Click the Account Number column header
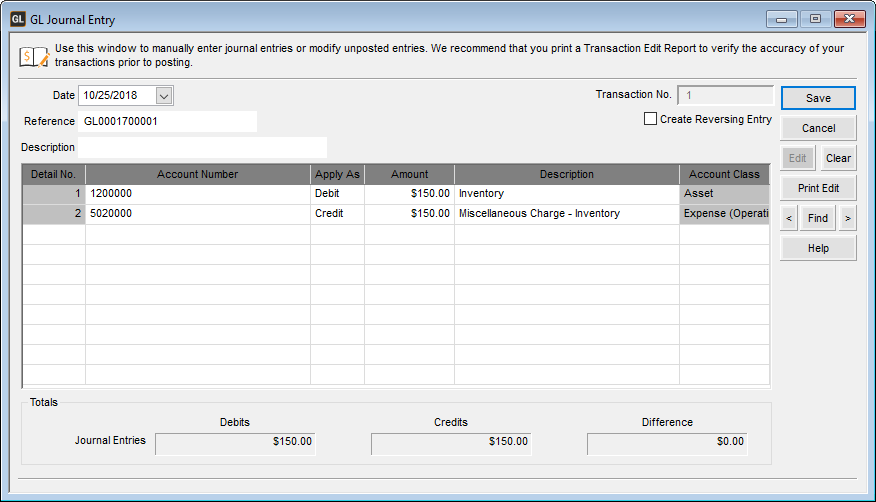This screenshot has width=876, height=502. click(197, 174)
